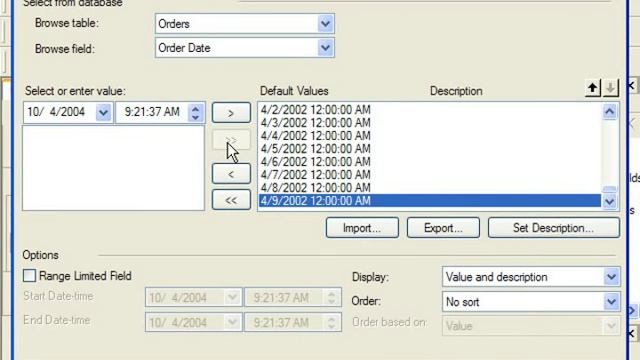This screenshot has width=640, height=360.
Task: Select 4/7/2002 12:00:00 AM in Default Values
Action: [430, 175]
